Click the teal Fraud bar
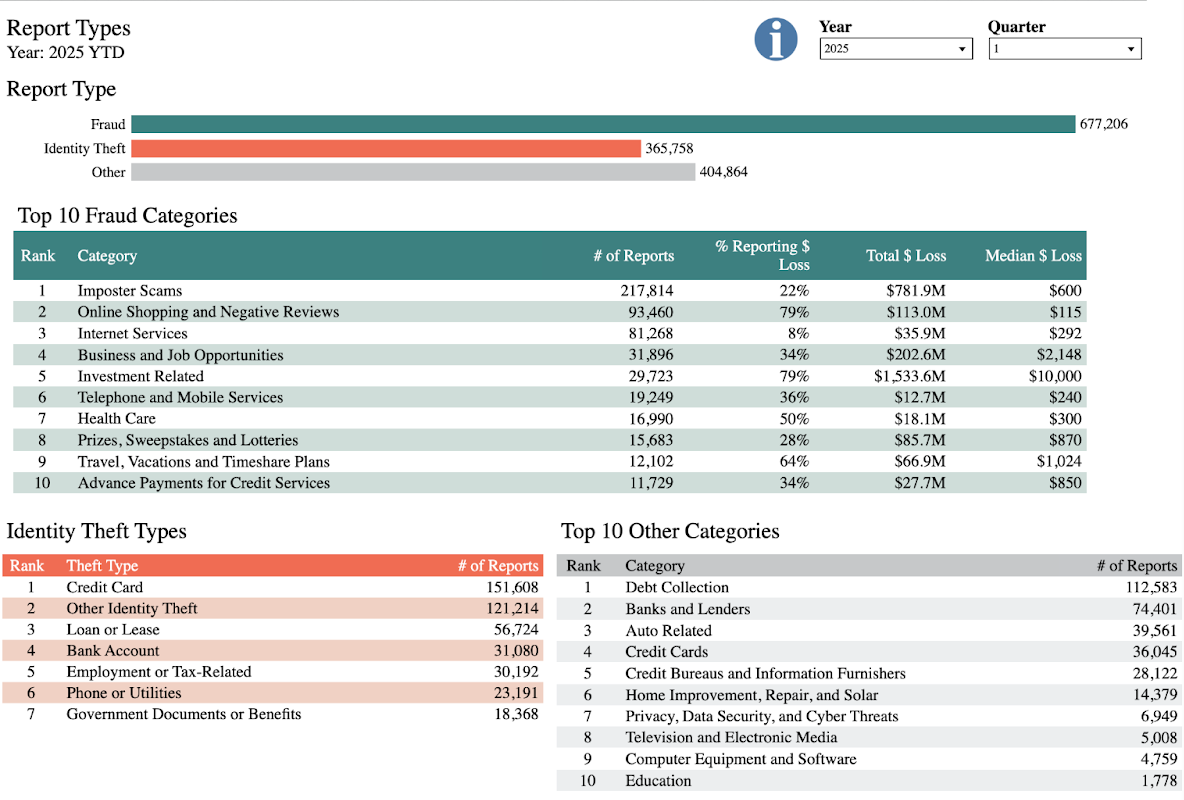This screenshot has width=1184, height=800. pyautogui.click(x=602, y=124)
